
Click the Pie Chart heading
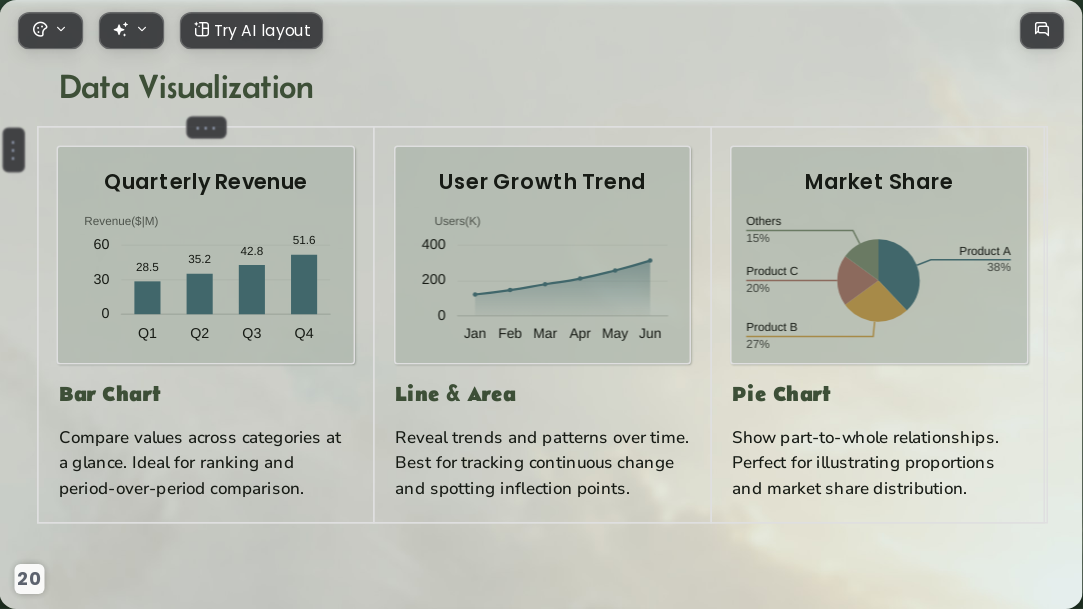coord(781,394)
